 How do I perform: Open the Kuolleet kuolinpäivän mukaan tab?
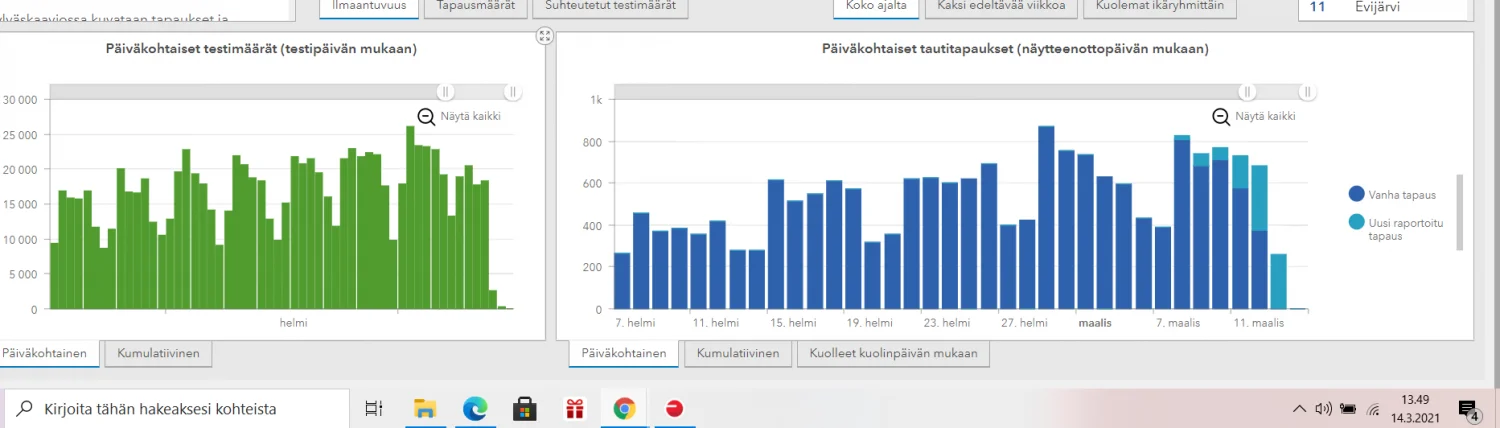(893, 353)
